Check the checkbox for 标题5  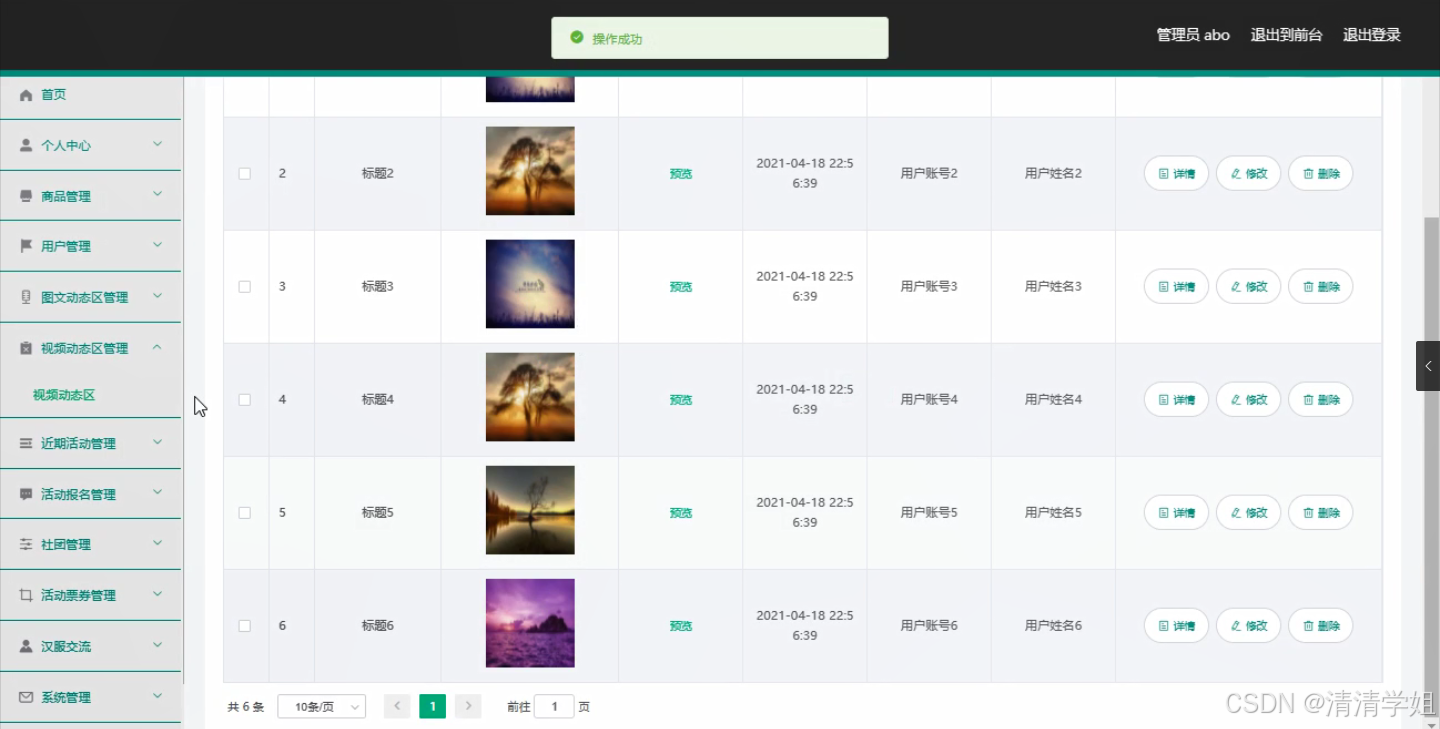pos(244,512)
